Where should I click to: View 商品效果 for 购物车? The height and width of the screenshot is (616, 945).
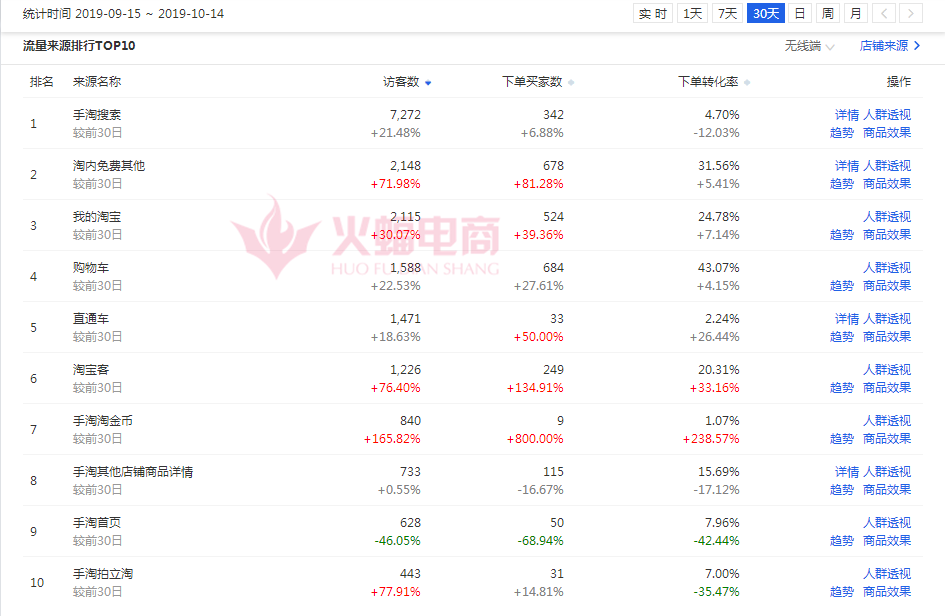(887, 286)
